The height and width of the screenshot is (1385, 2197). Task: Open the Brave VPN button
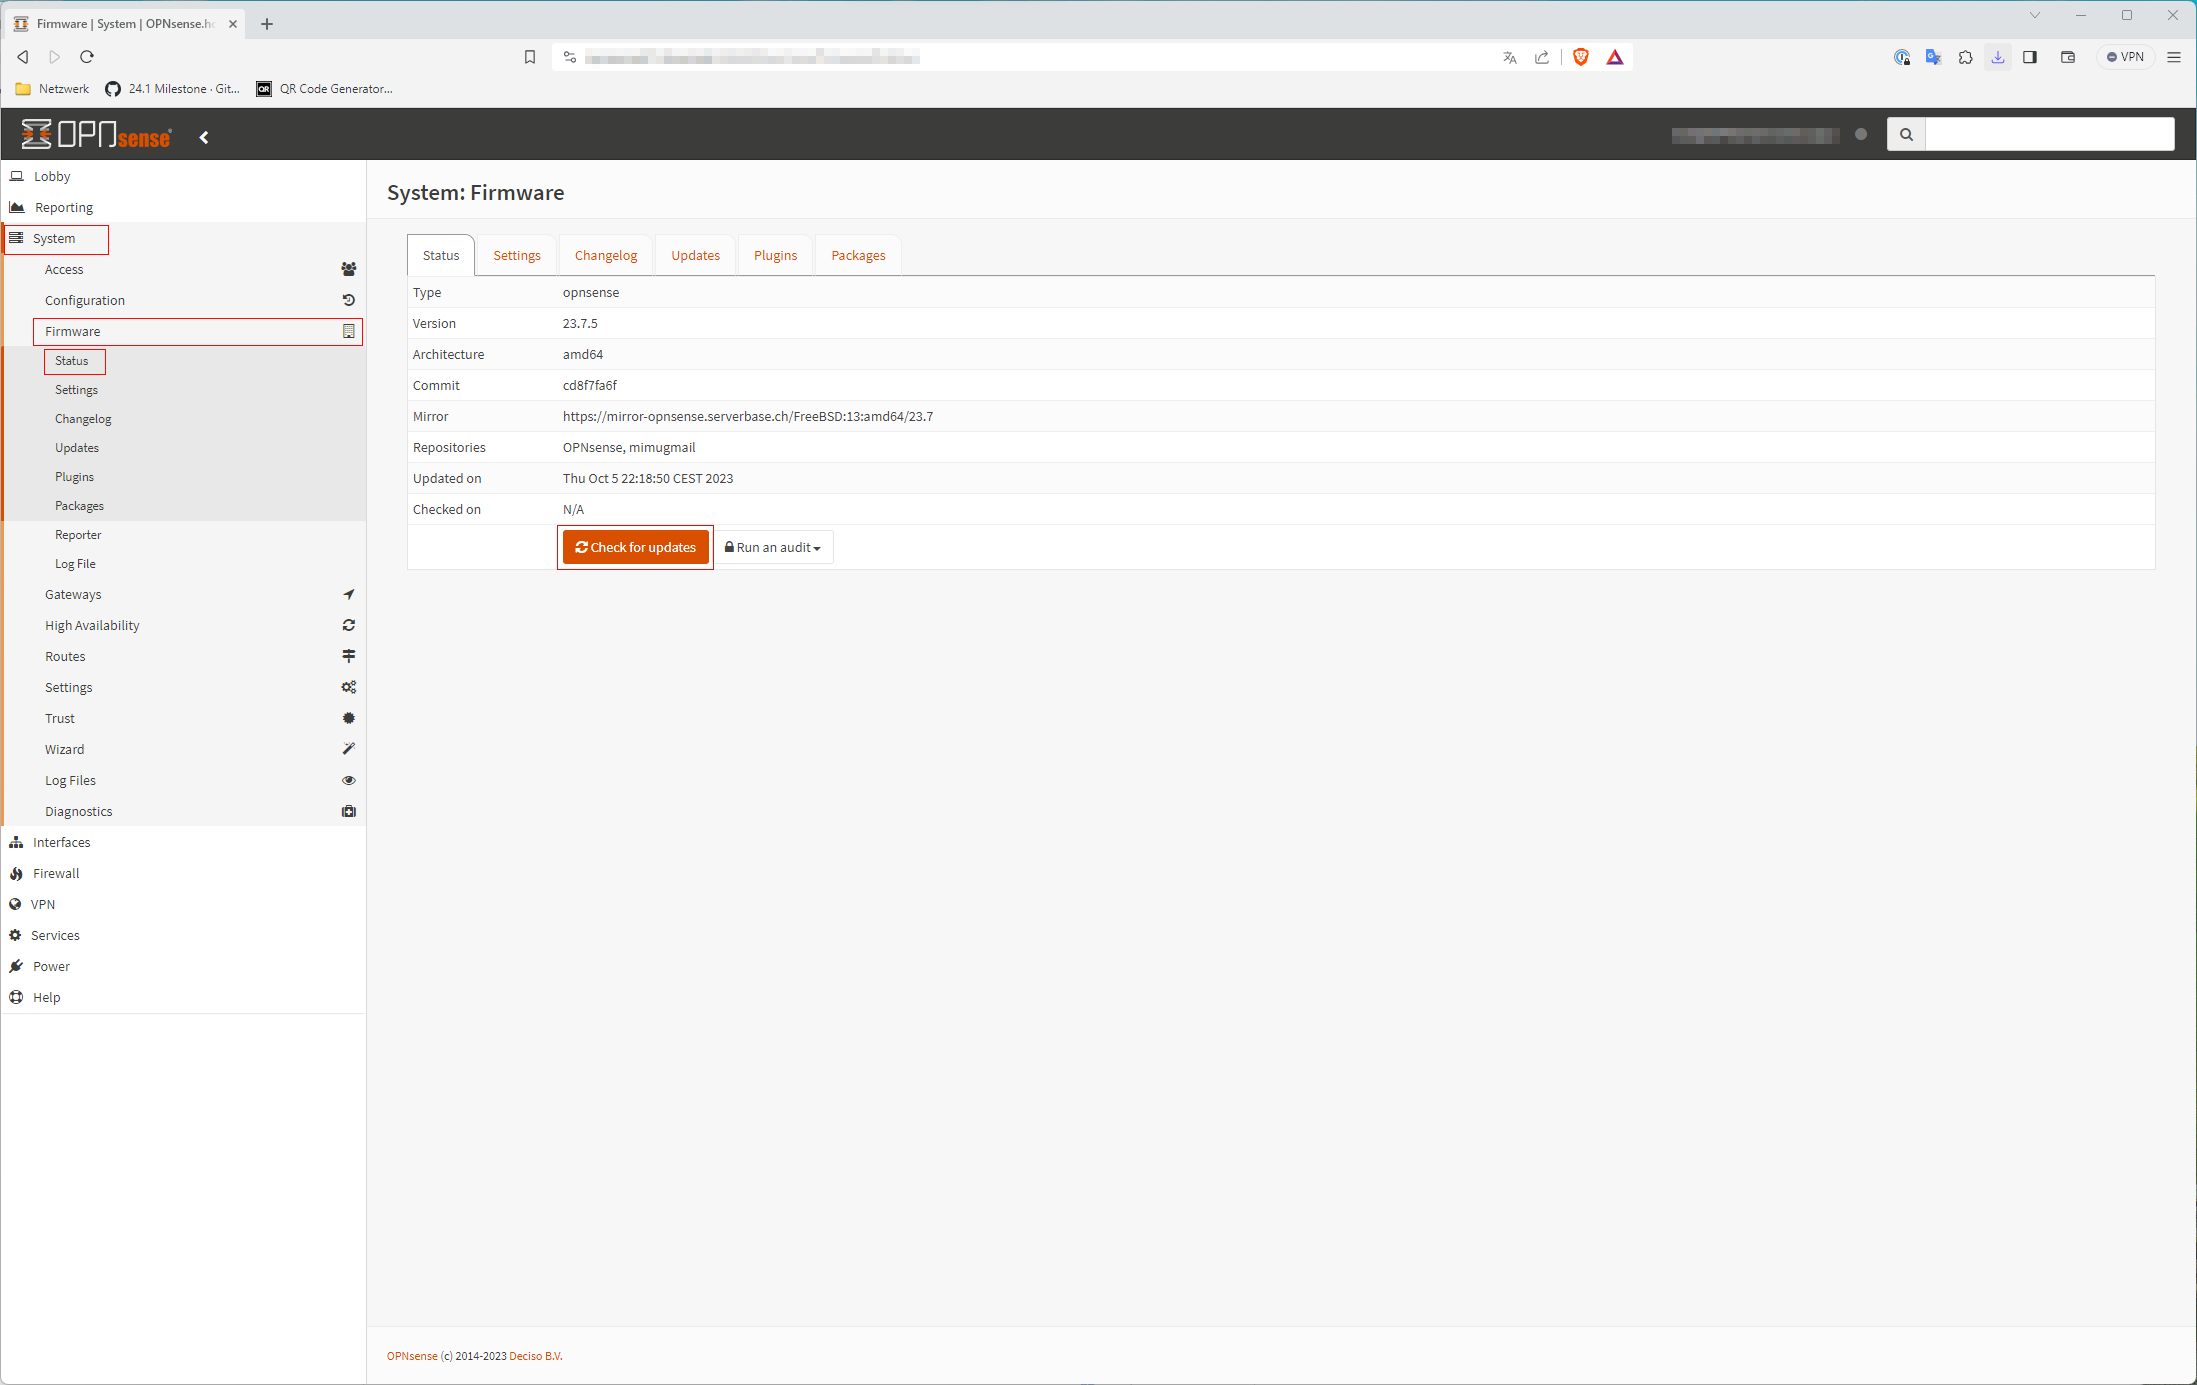click(2125, 57)
